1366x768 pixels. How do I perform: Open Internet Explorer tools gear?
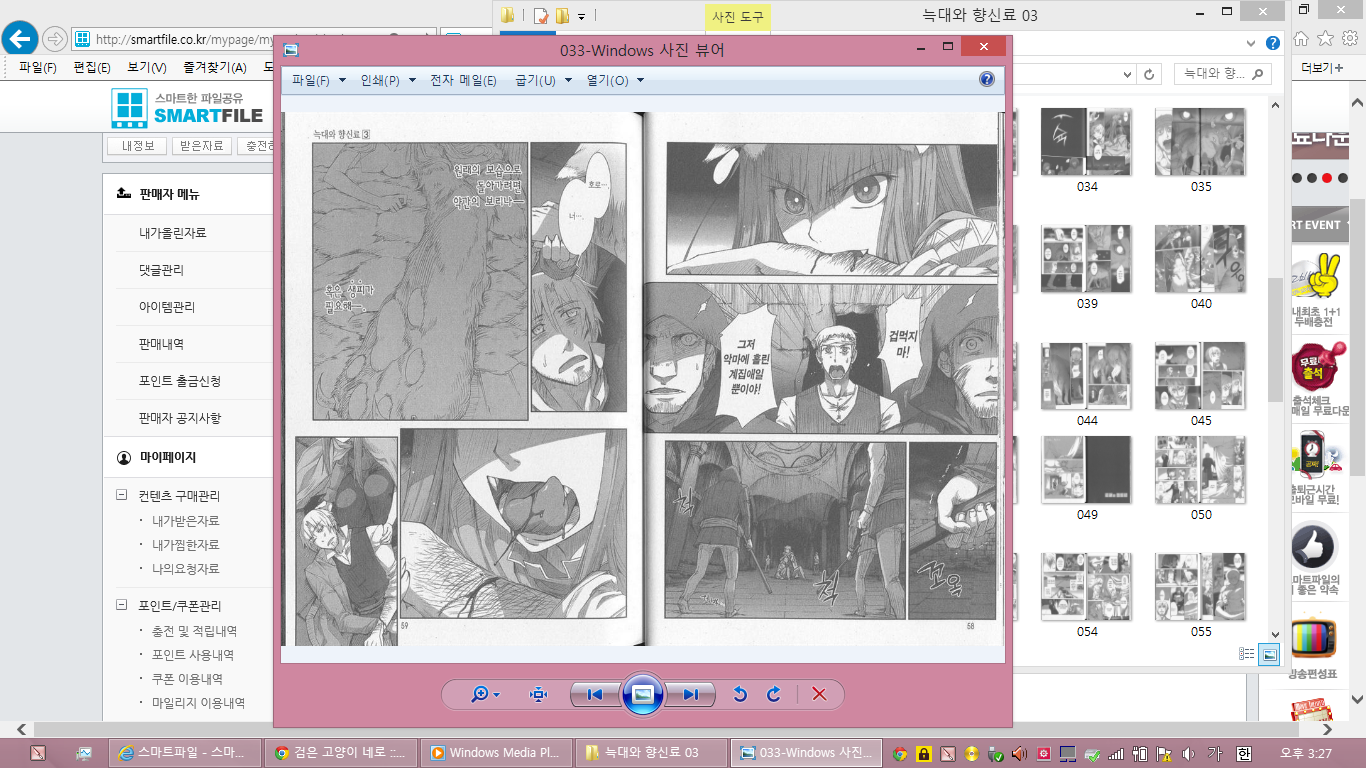point(1348,39)
